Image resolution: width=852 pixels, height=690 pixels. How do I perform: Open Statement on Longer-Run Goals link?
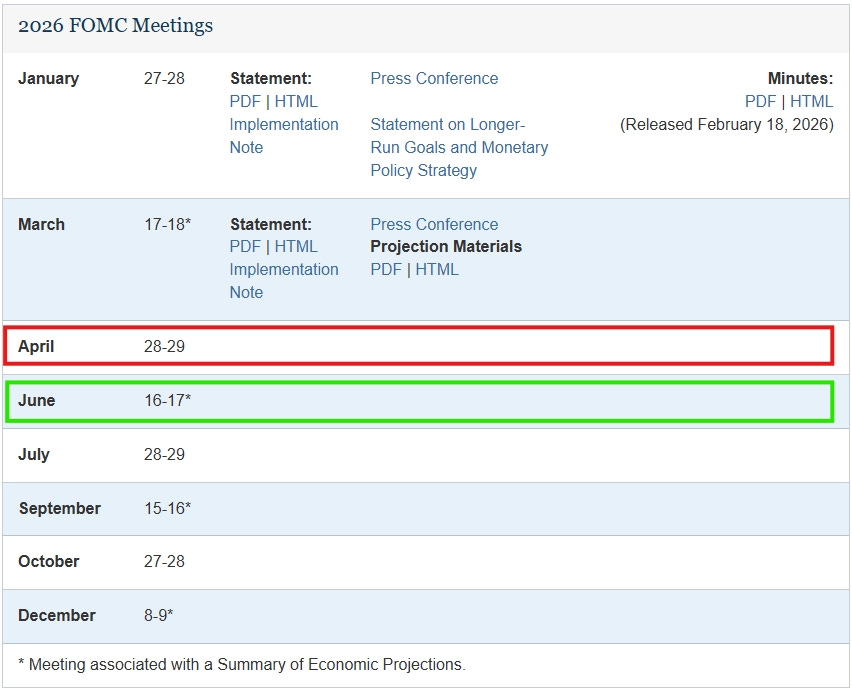pyautogui.click(x=459, y=147)
